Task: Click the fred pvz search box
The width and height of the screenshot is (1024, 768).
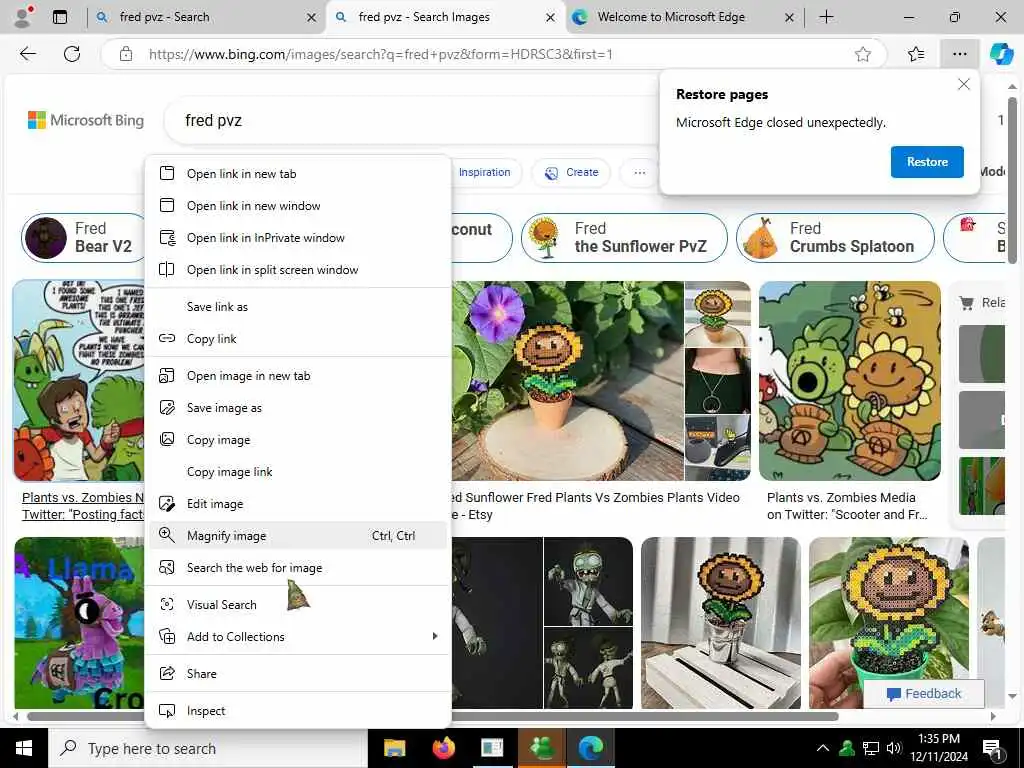Action: tap(411, 120)
